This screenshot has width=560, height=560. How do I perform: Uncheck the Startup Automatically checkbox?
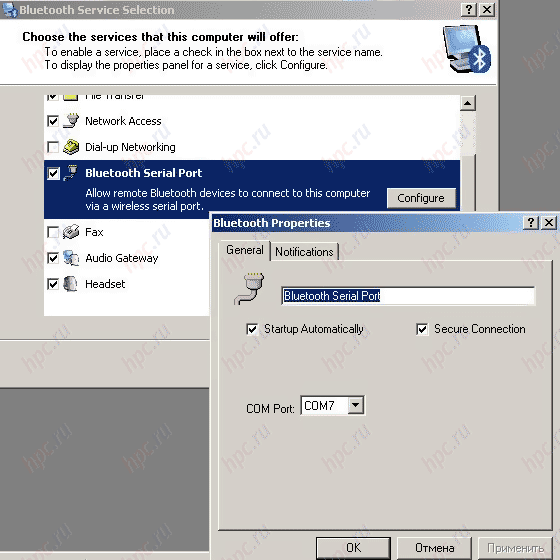point(252,329)
